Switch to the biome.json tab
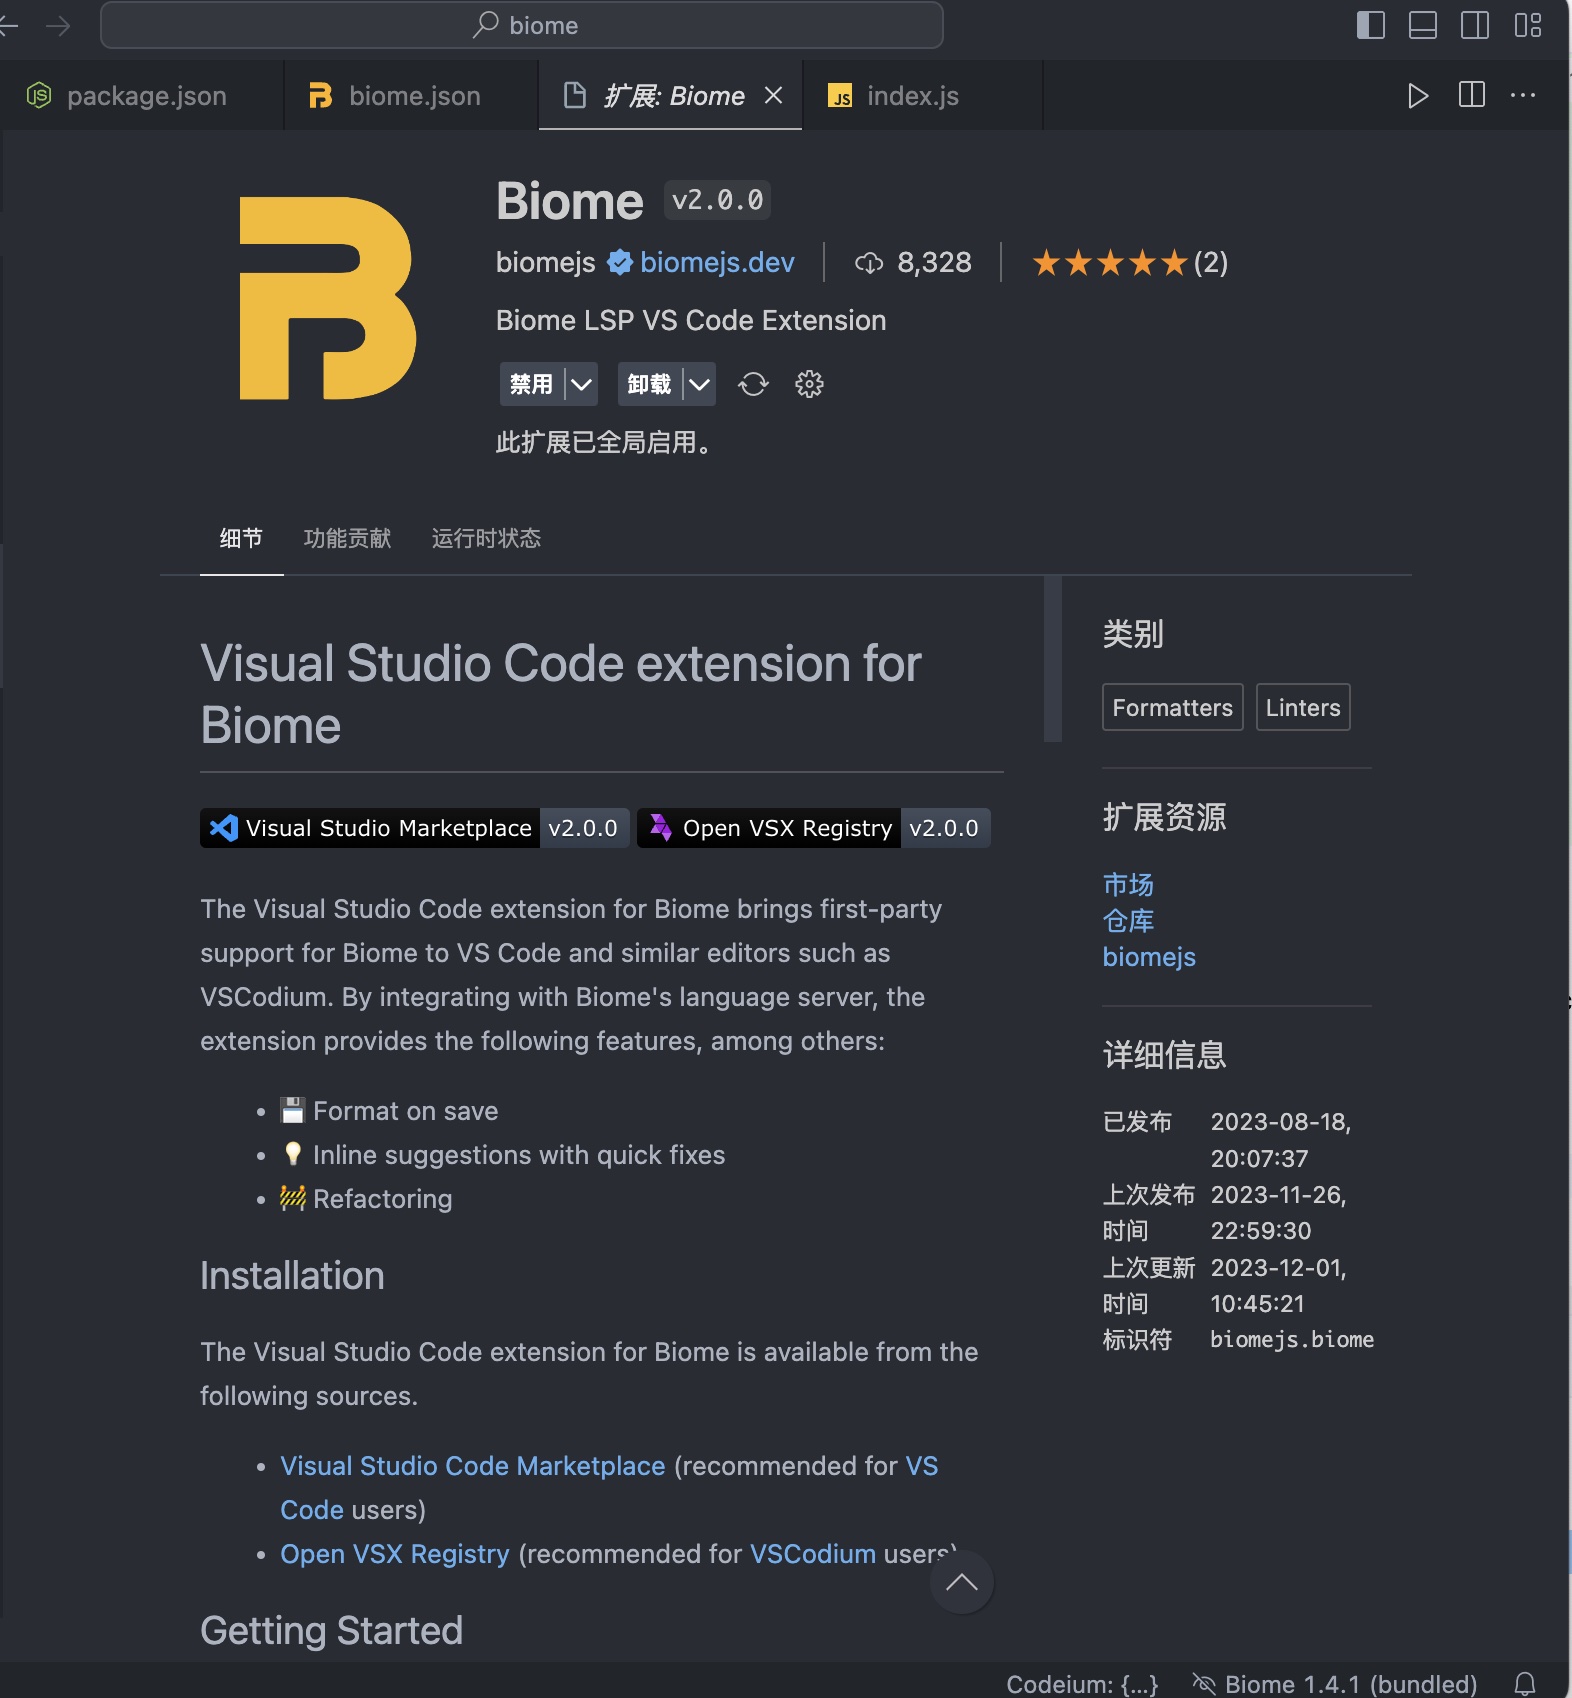 [412, 96]
